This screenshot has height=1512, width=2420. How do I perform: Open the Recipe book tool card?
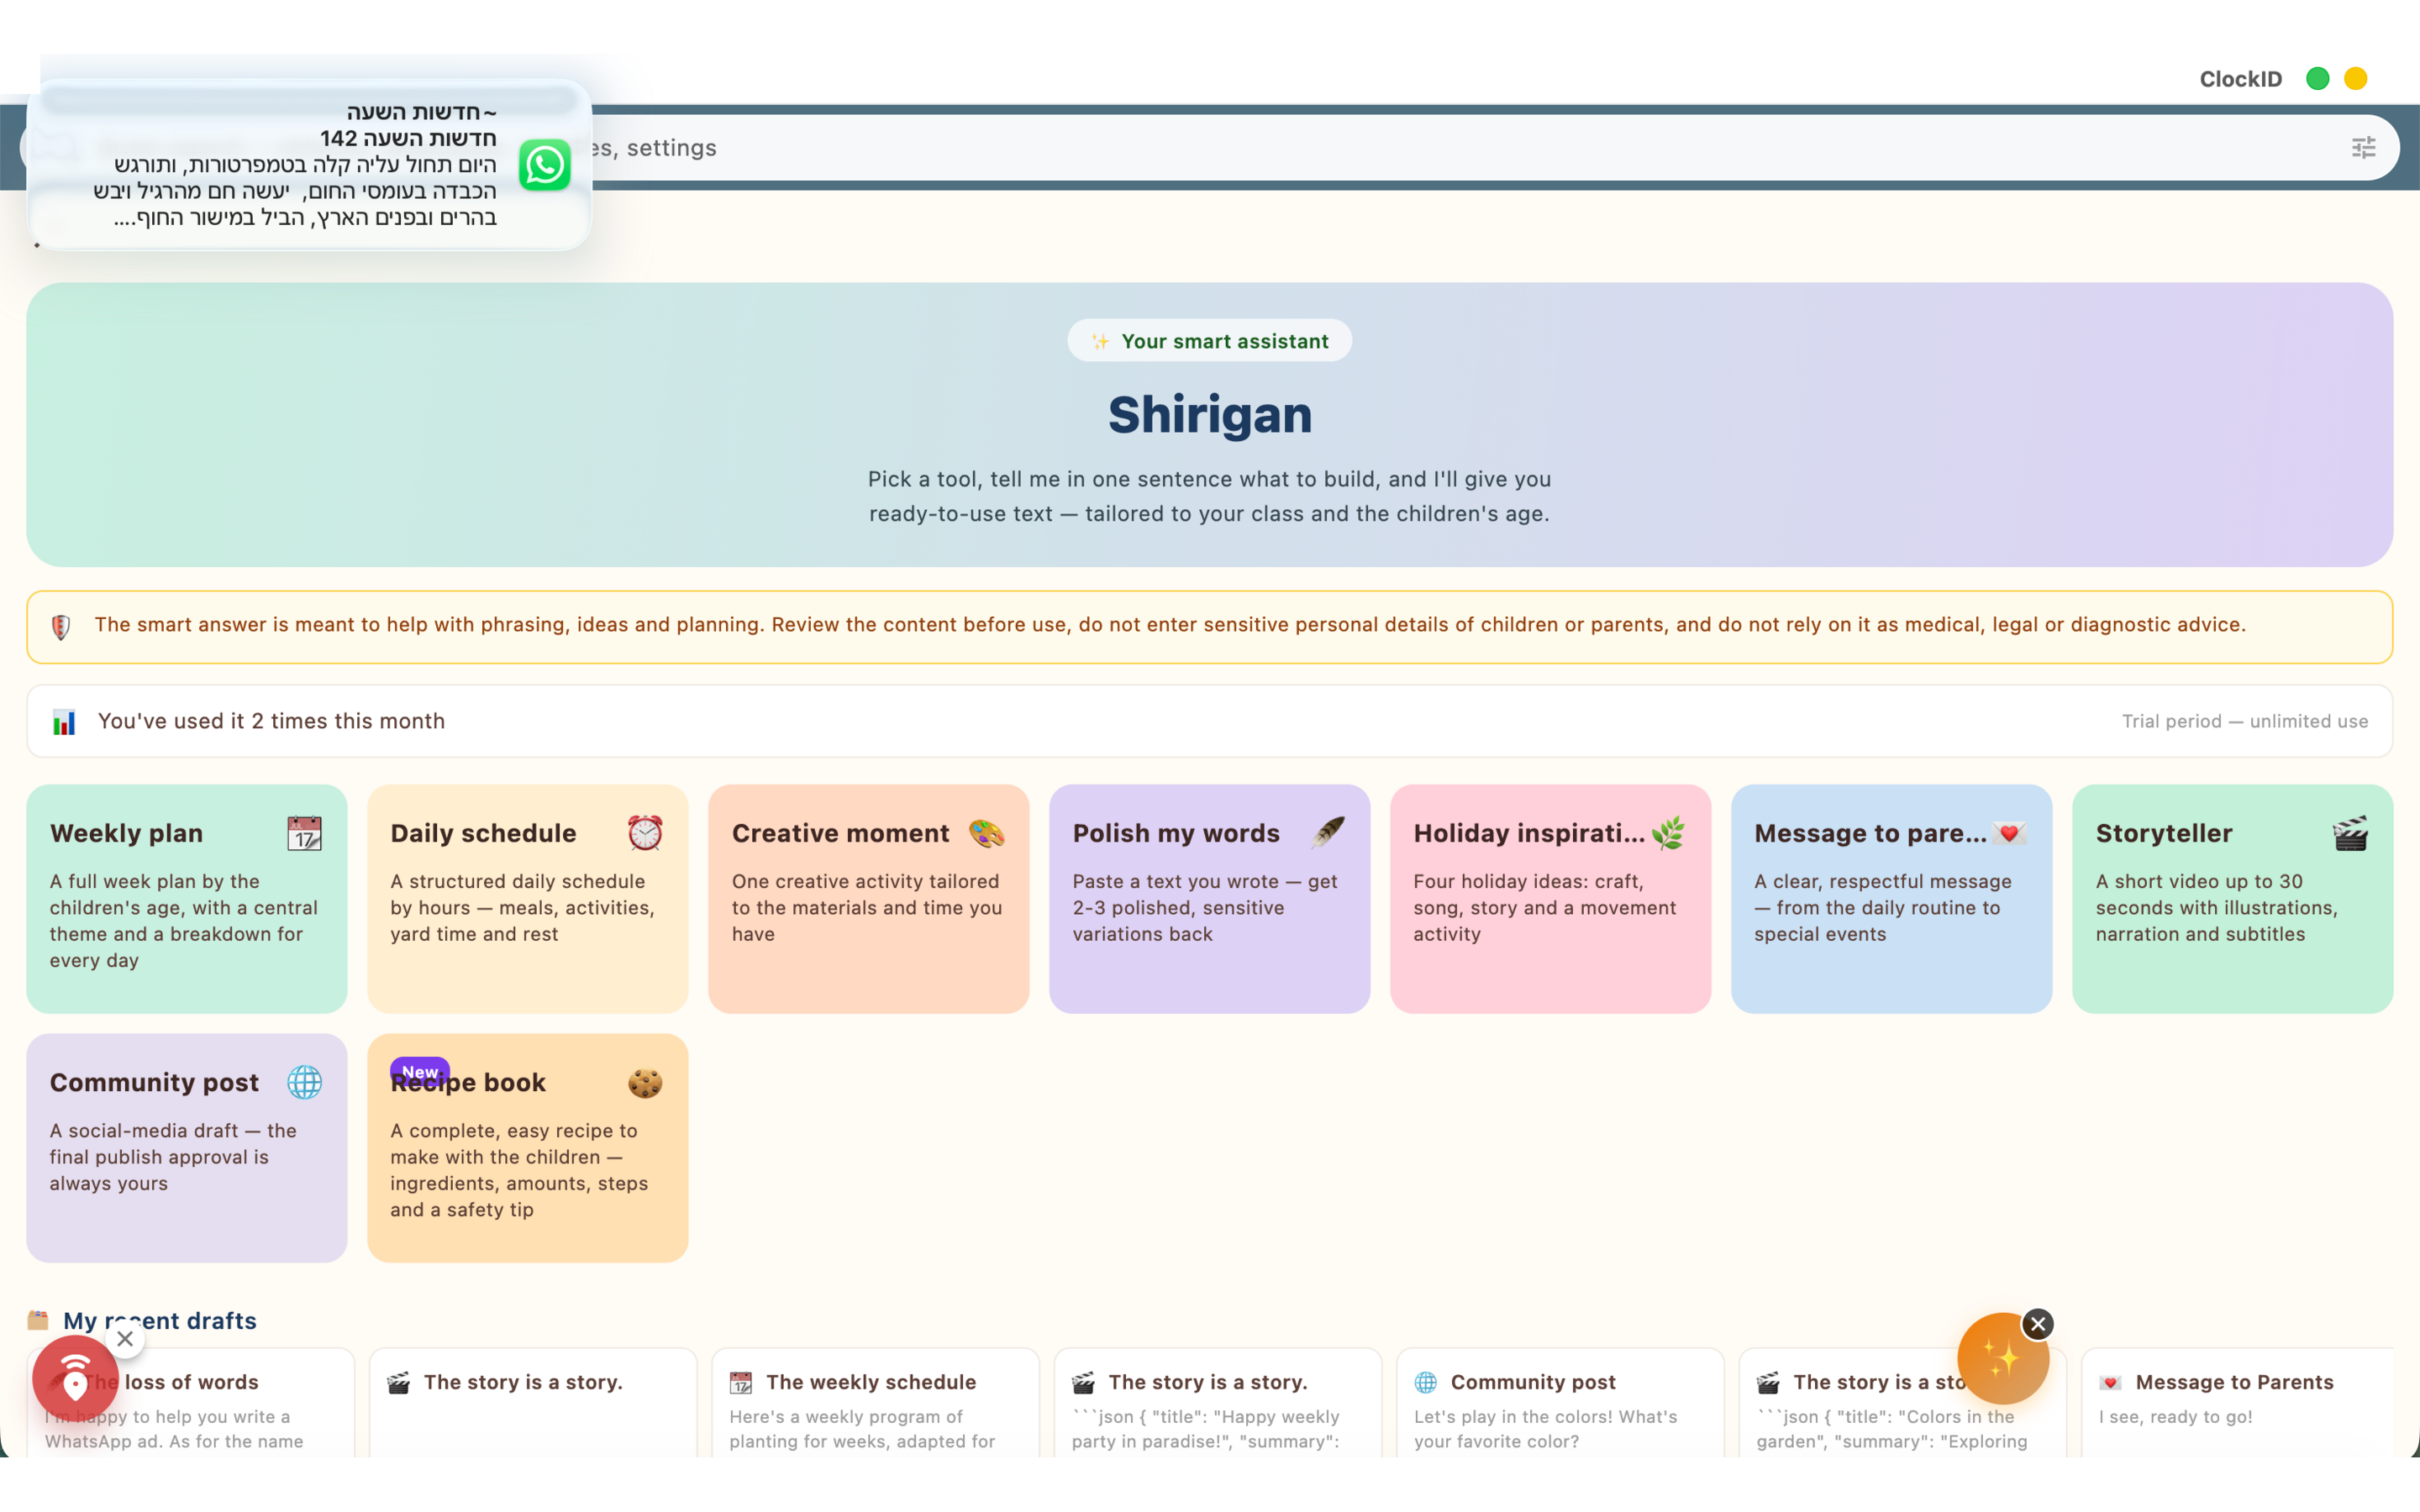tap(527, 1147)
